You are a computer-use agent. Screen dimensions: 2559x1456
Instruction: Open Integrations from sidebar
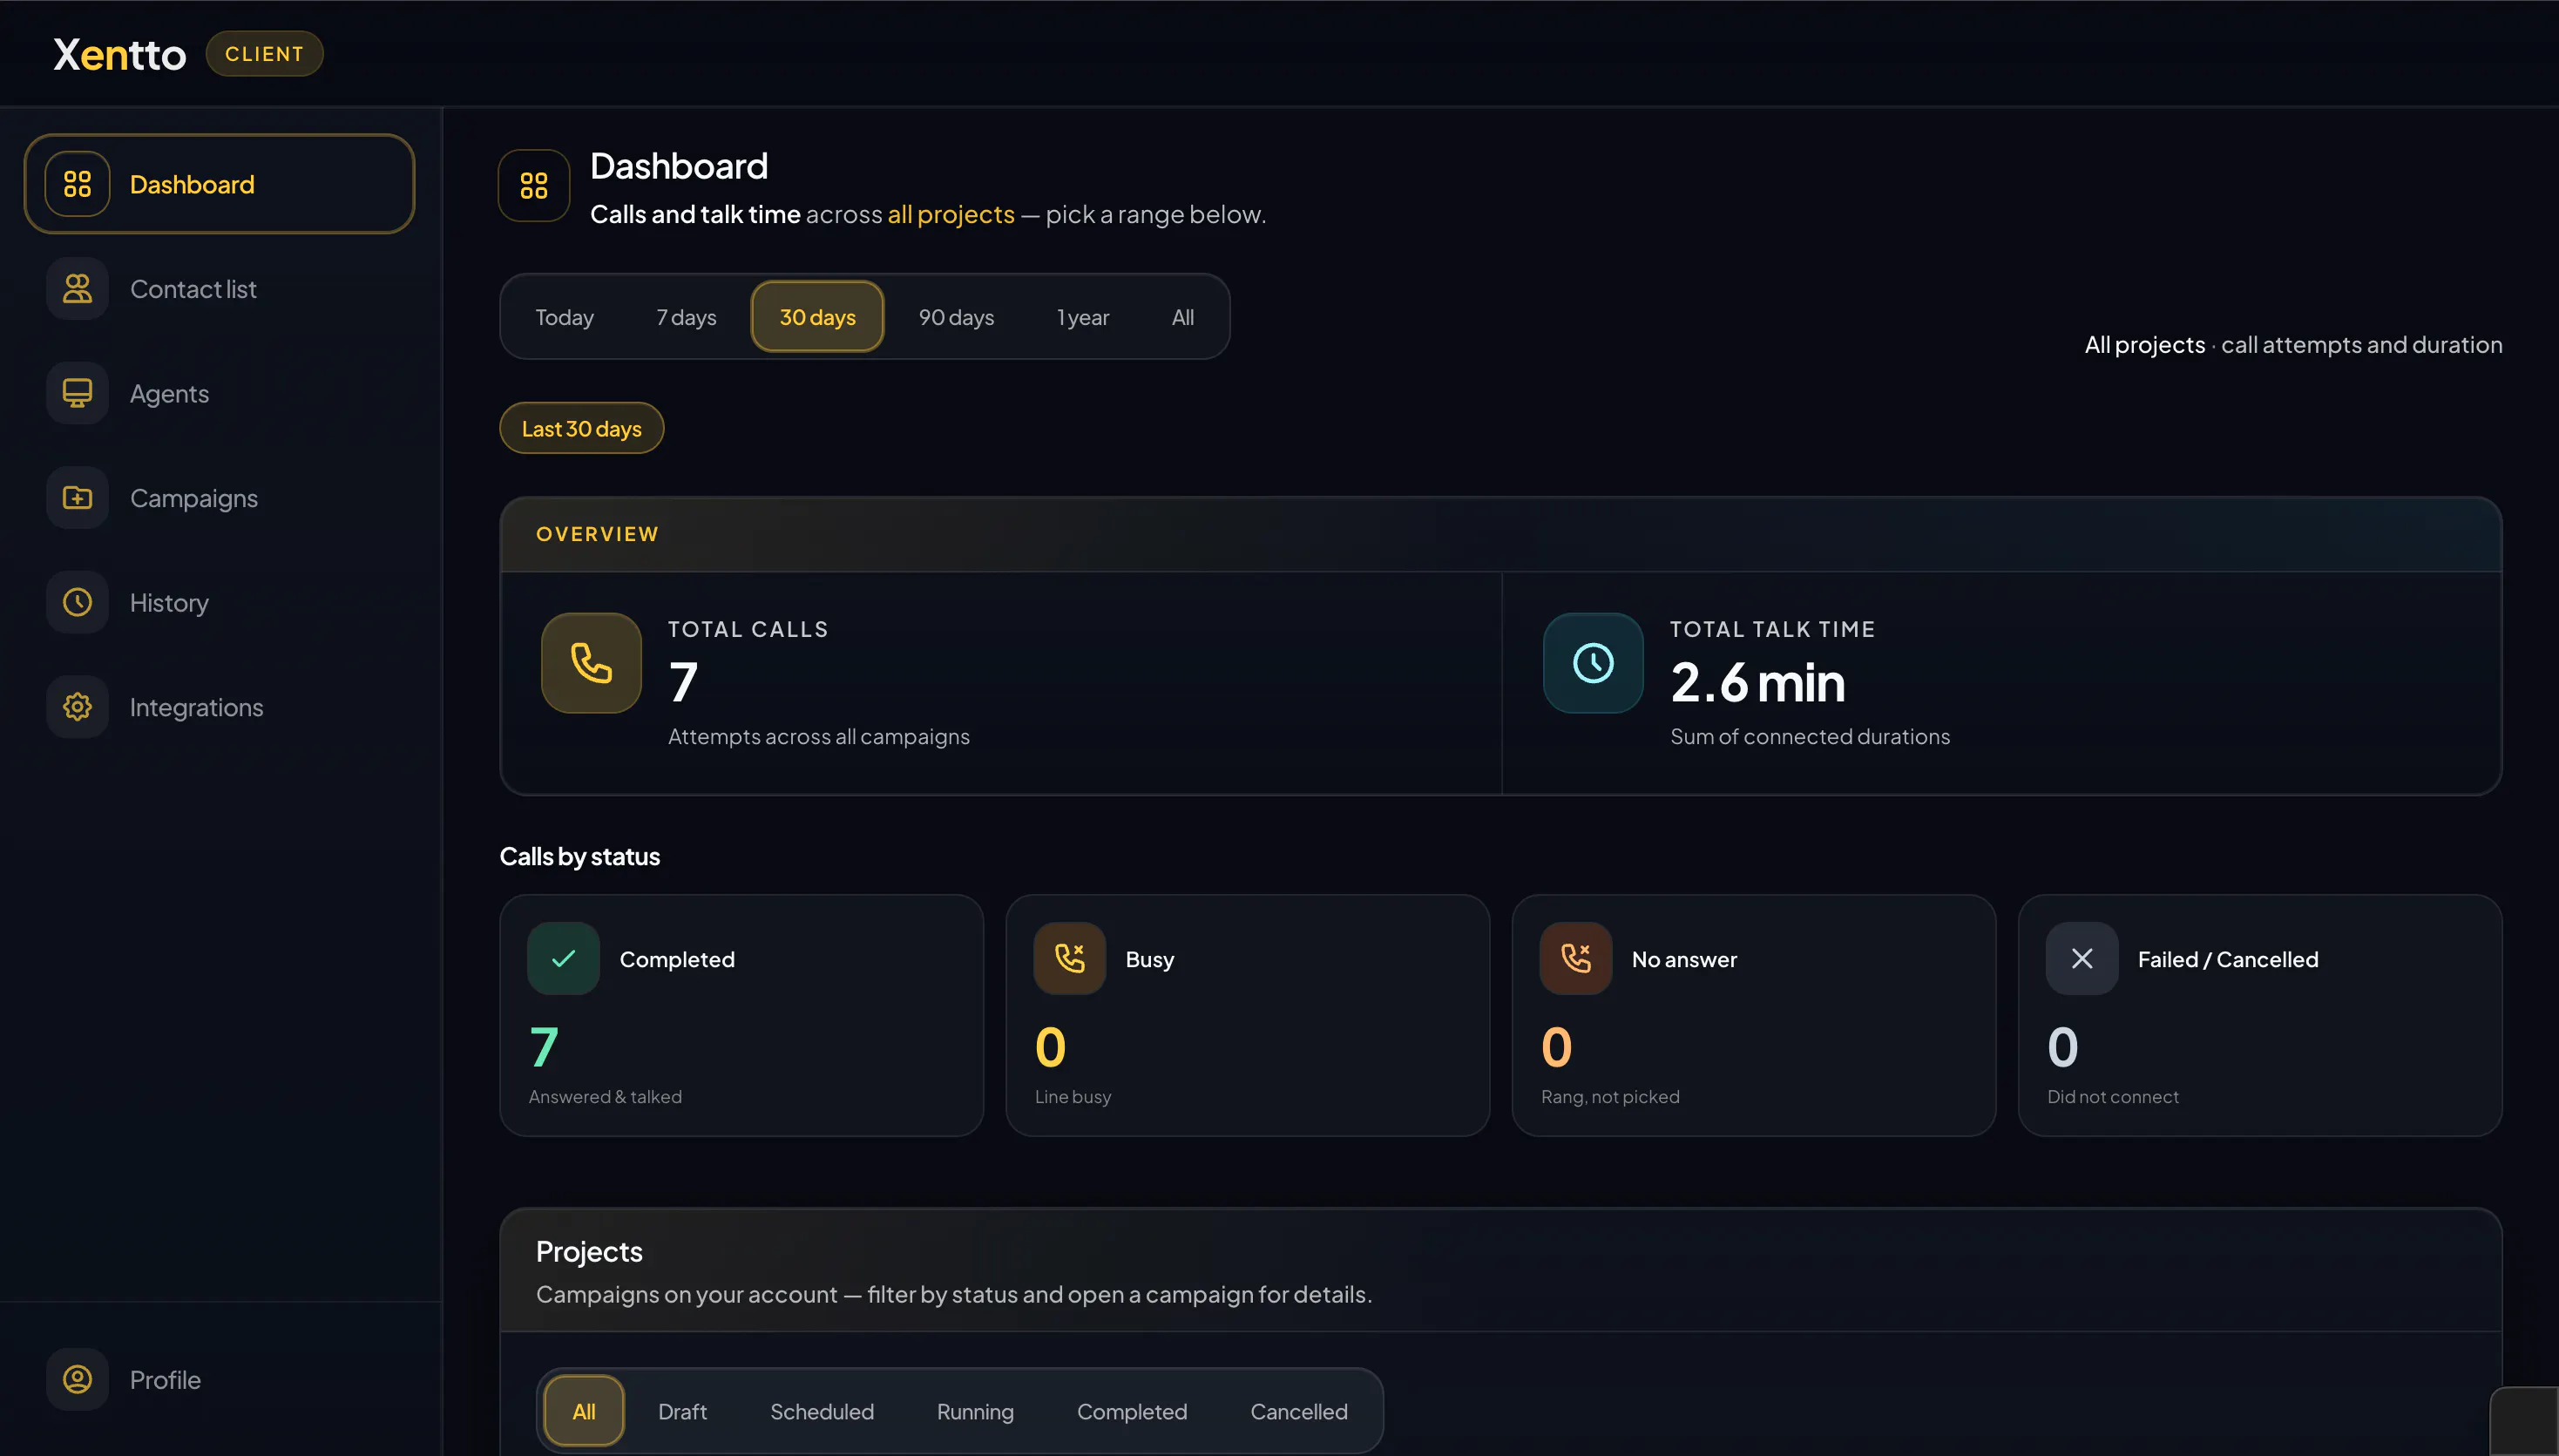(x=219, y=707)
